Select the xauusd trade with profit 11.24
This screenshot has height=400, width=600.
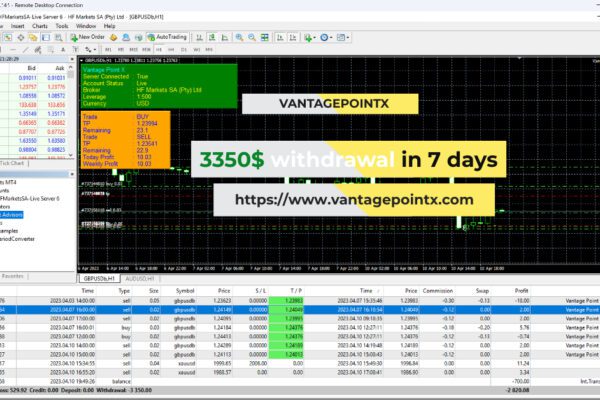300,363
